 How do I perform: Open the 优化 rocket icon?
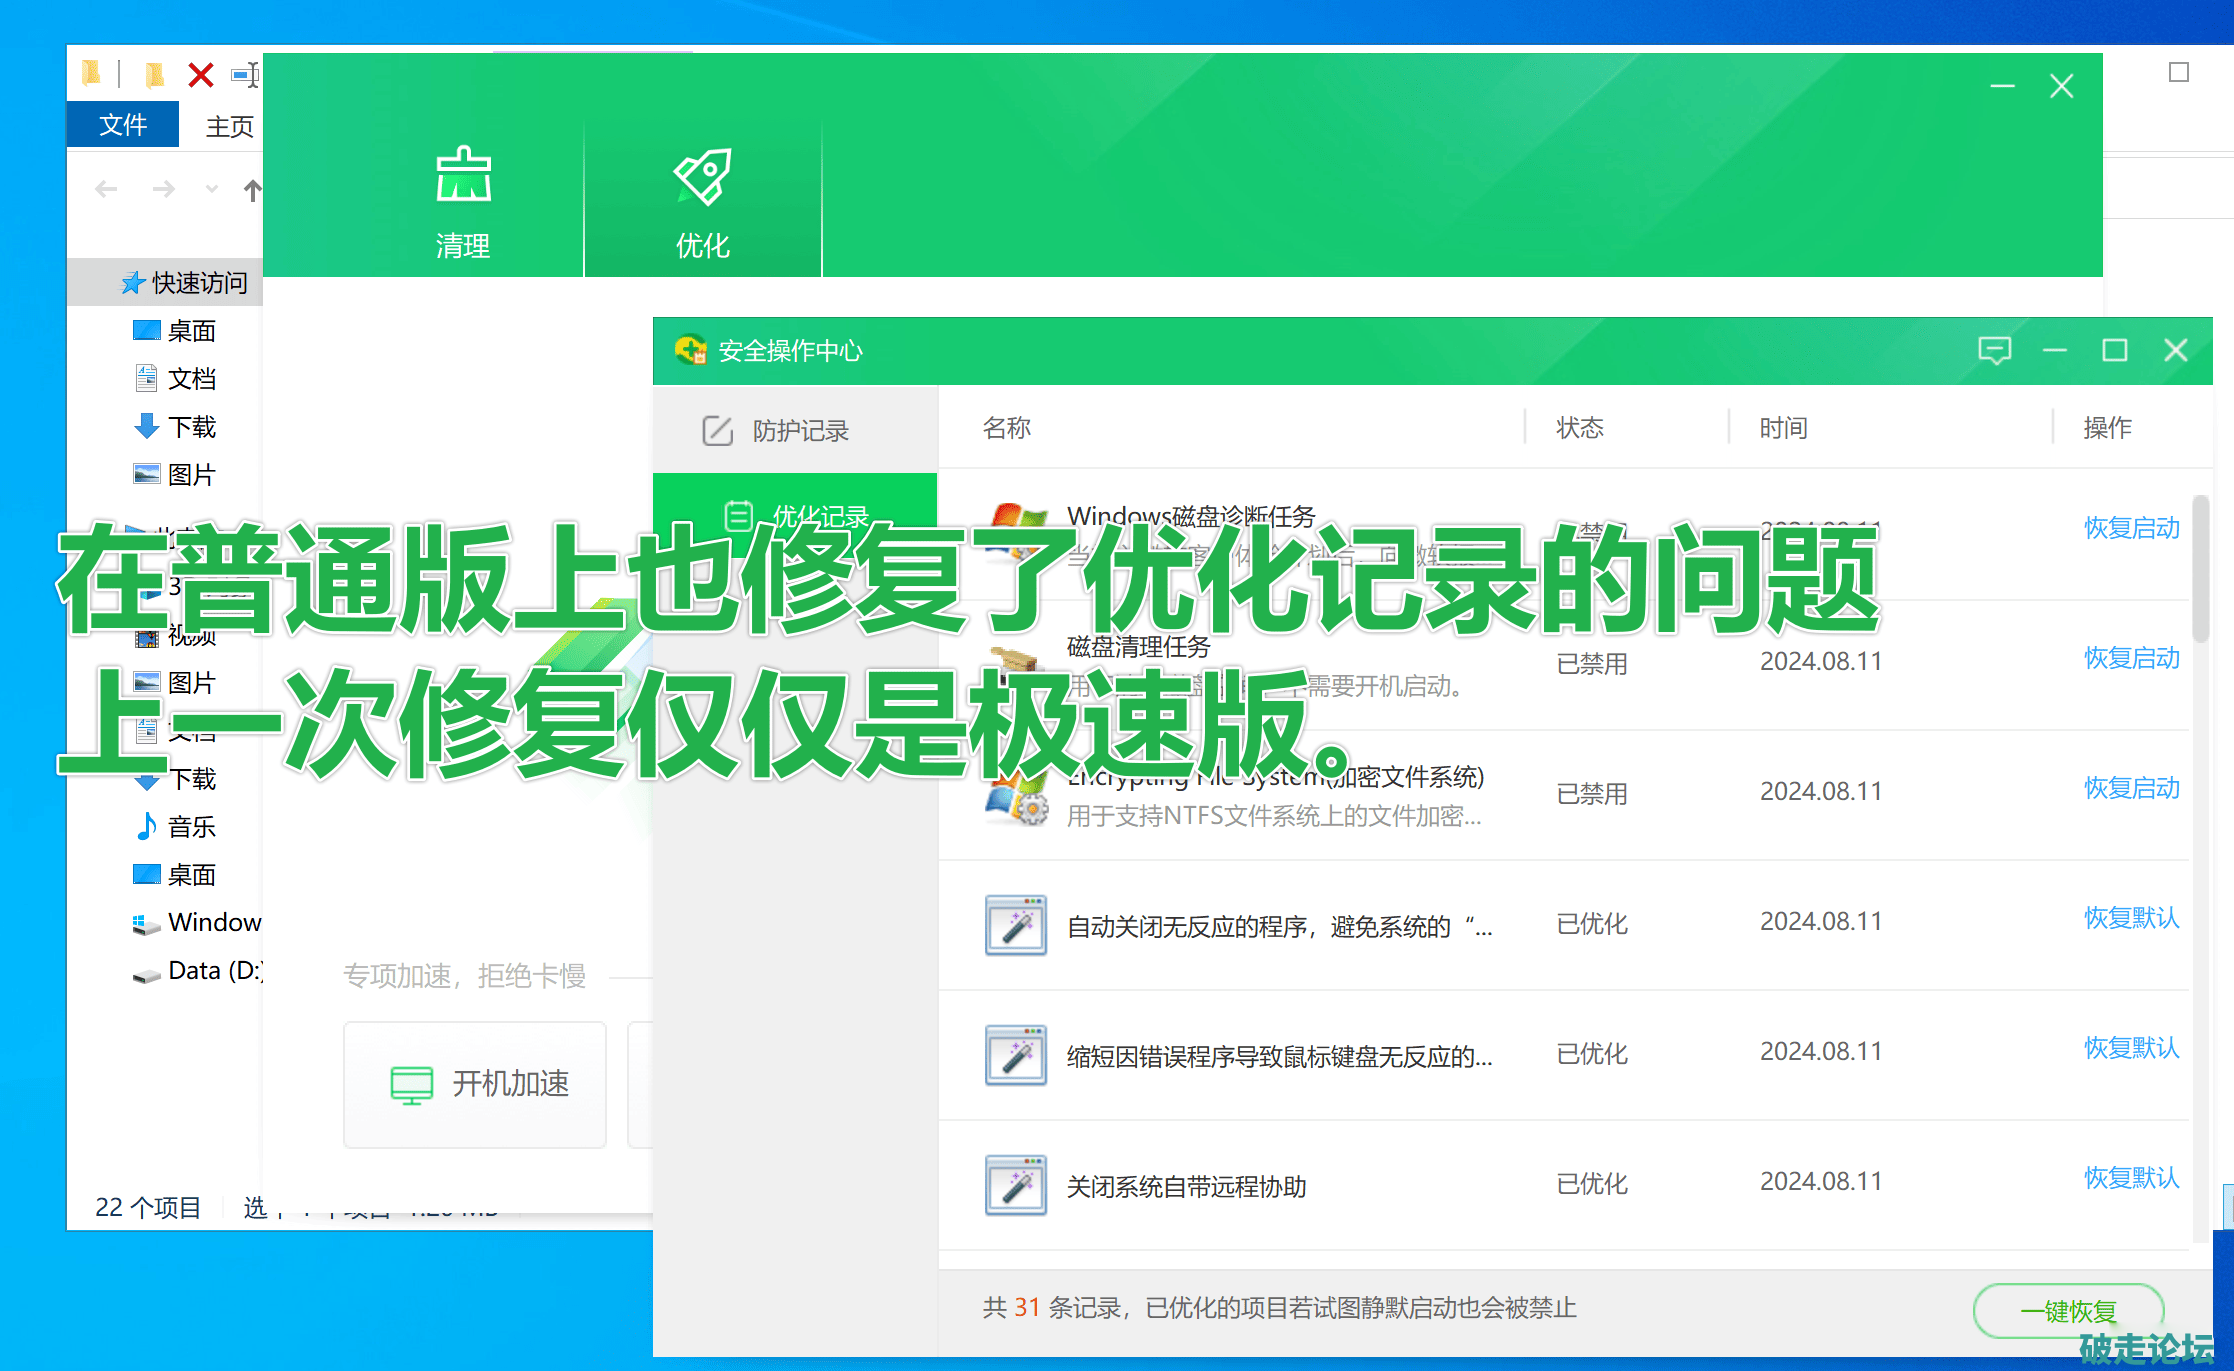[702, 178]
